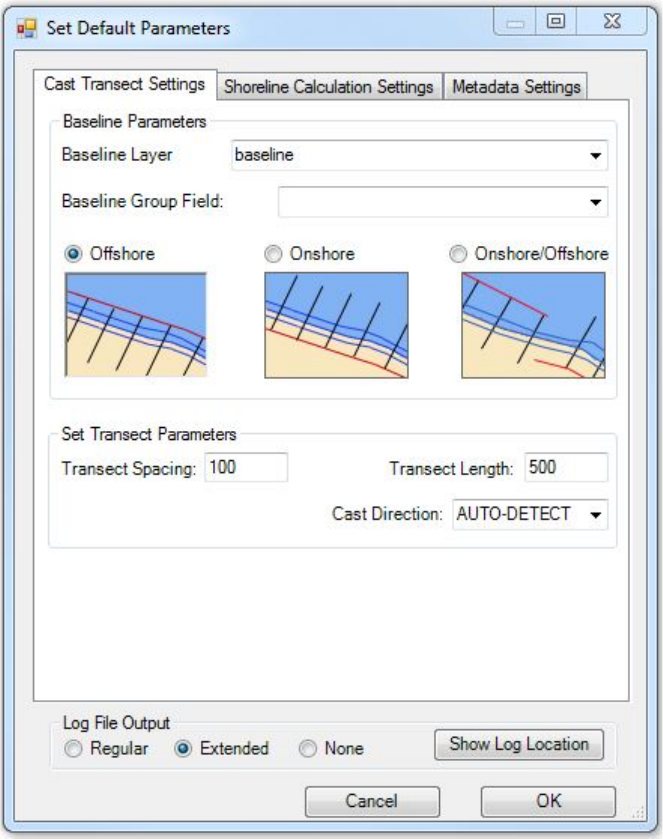The width and height of the screenshot is (663, 839).
Task: Select Extended log file output
Action: pos(184,748)
